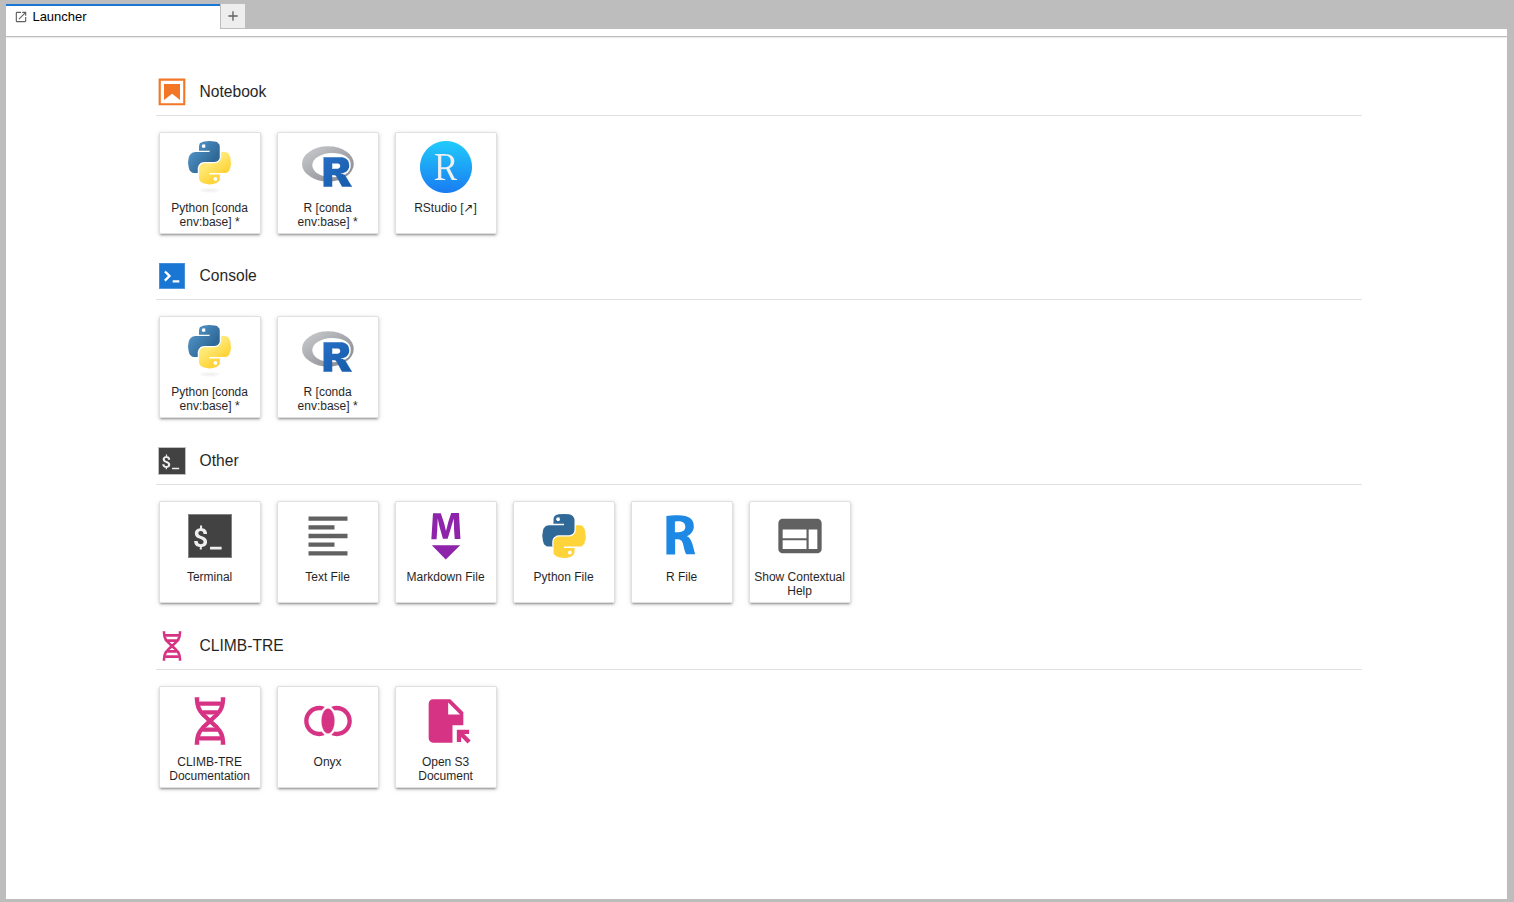Open RStudio from the Notebook section
Viewport: 1514px width, 902px height.
click(445, 183)
